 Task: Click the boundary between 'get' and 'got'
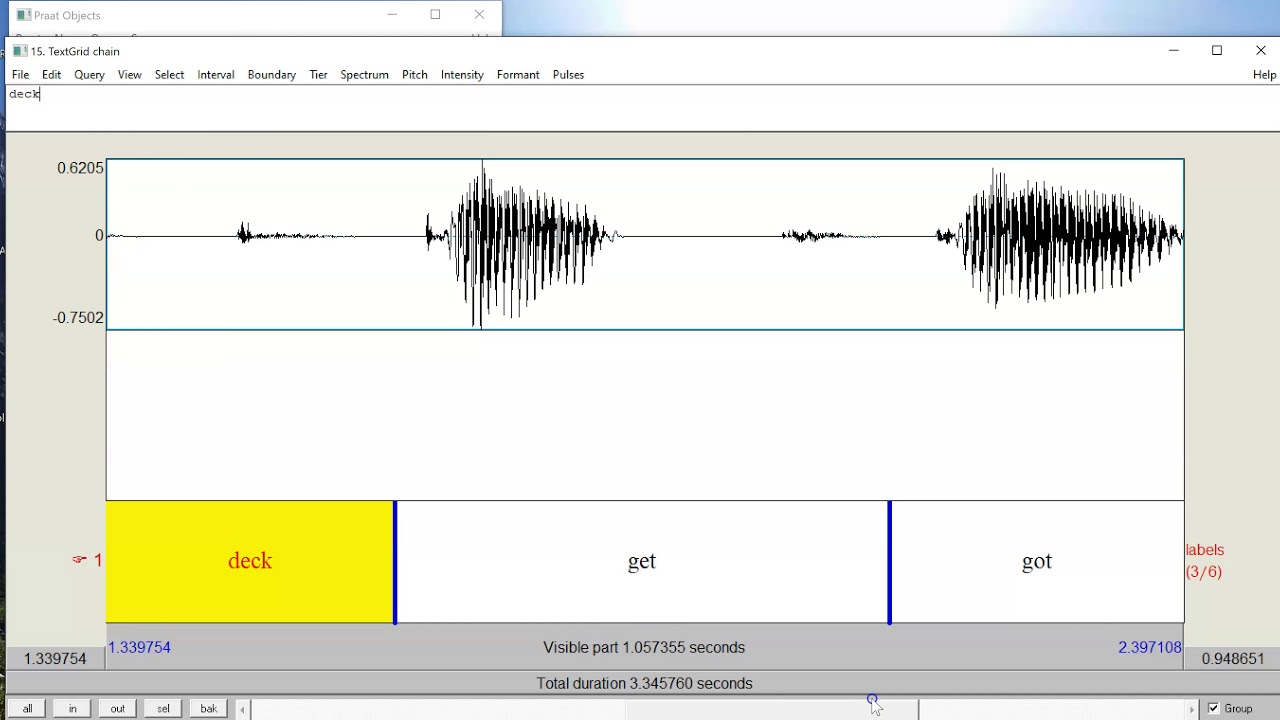pyautogui.click(x=890, y=561)
